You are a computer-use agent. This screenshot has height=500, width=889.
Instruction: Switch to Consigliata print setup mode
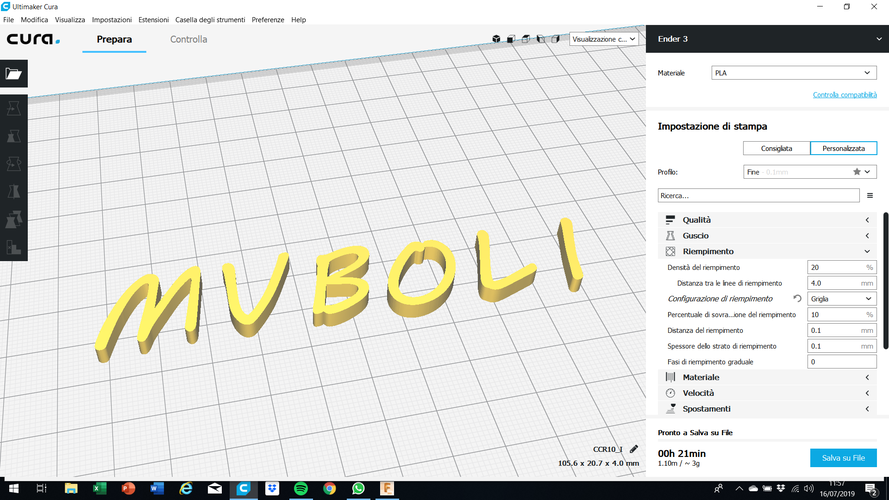click(x=777, y=149)
